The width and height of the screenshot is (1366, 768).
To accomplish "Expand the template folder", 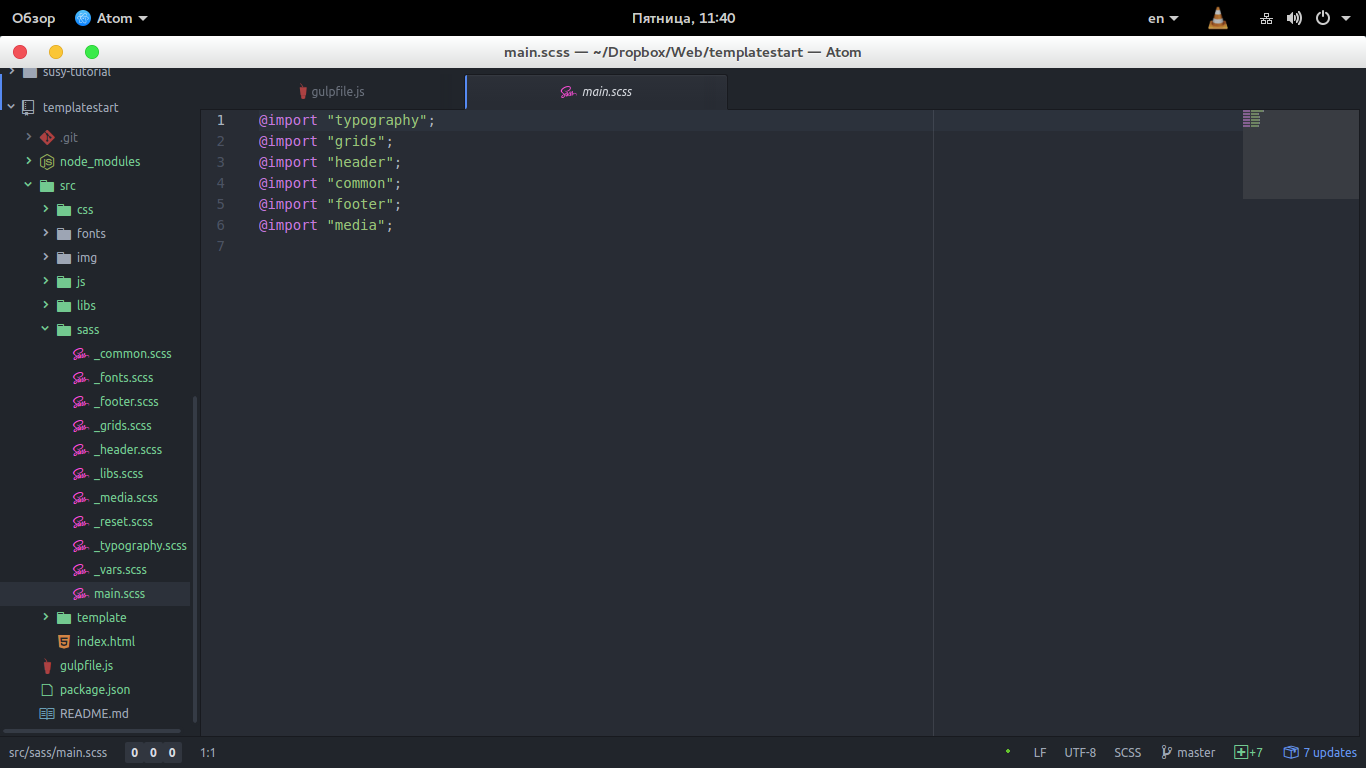I will pyautogui.click(x=45, y=617).
